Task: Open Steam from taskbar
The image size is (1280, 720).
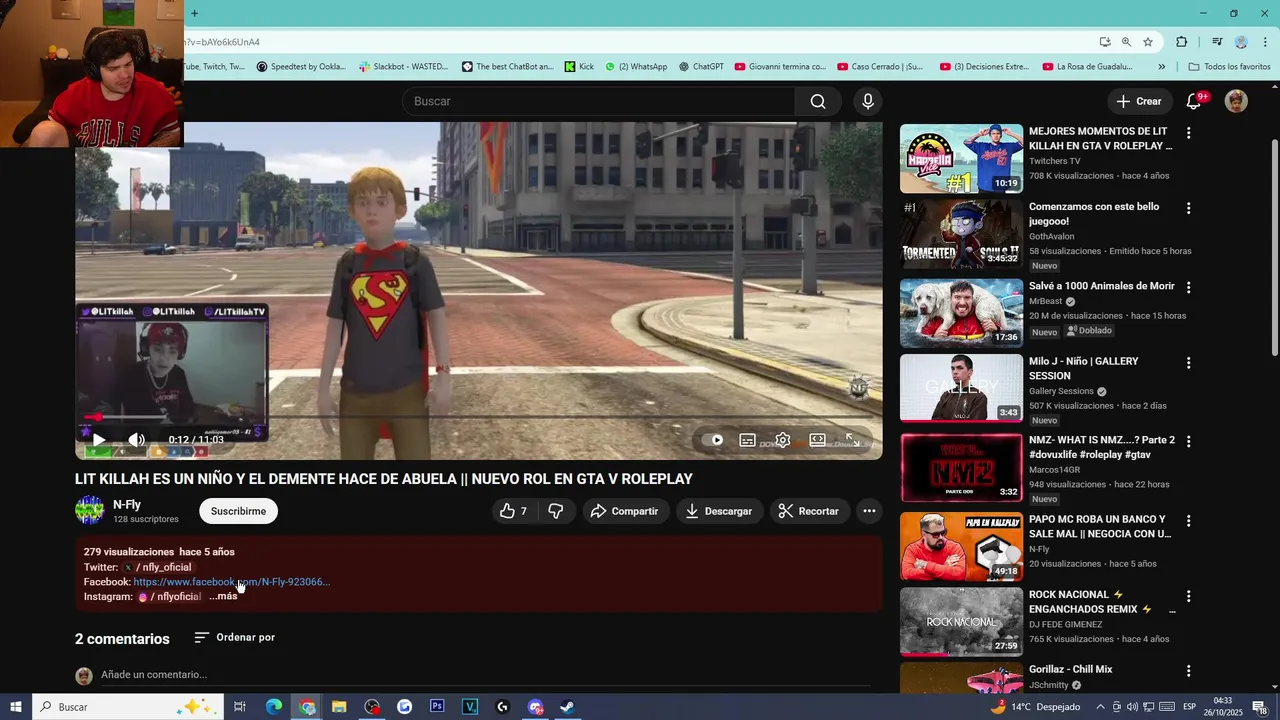Action: tap(566, 707)
